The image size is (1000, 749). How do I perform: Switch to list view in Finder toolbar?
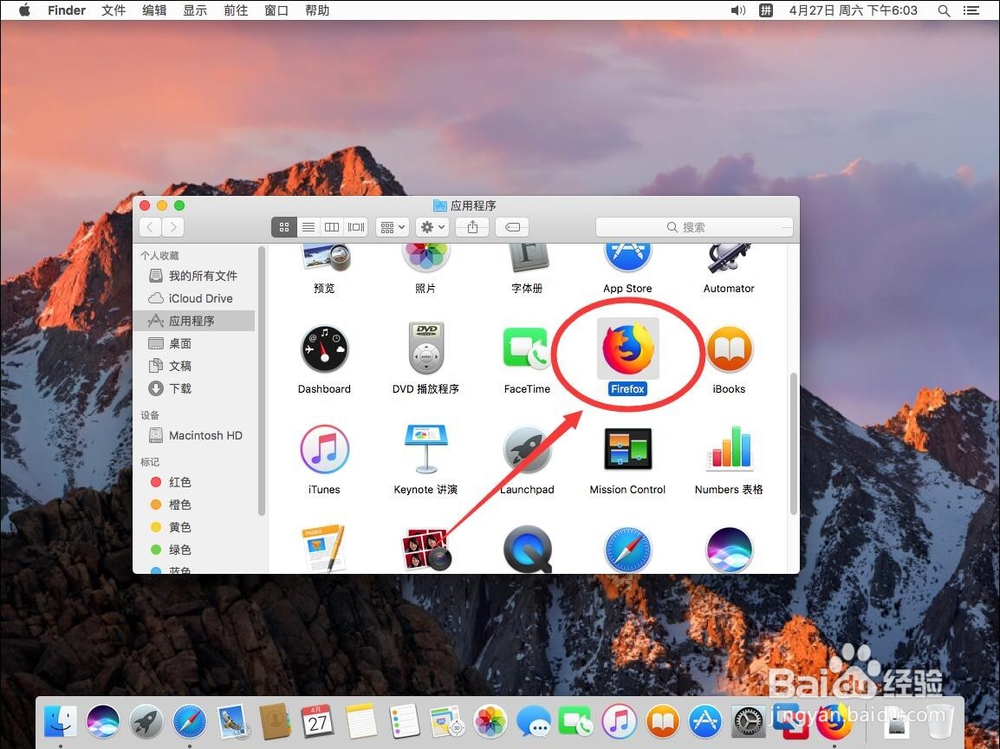point(308,227)
